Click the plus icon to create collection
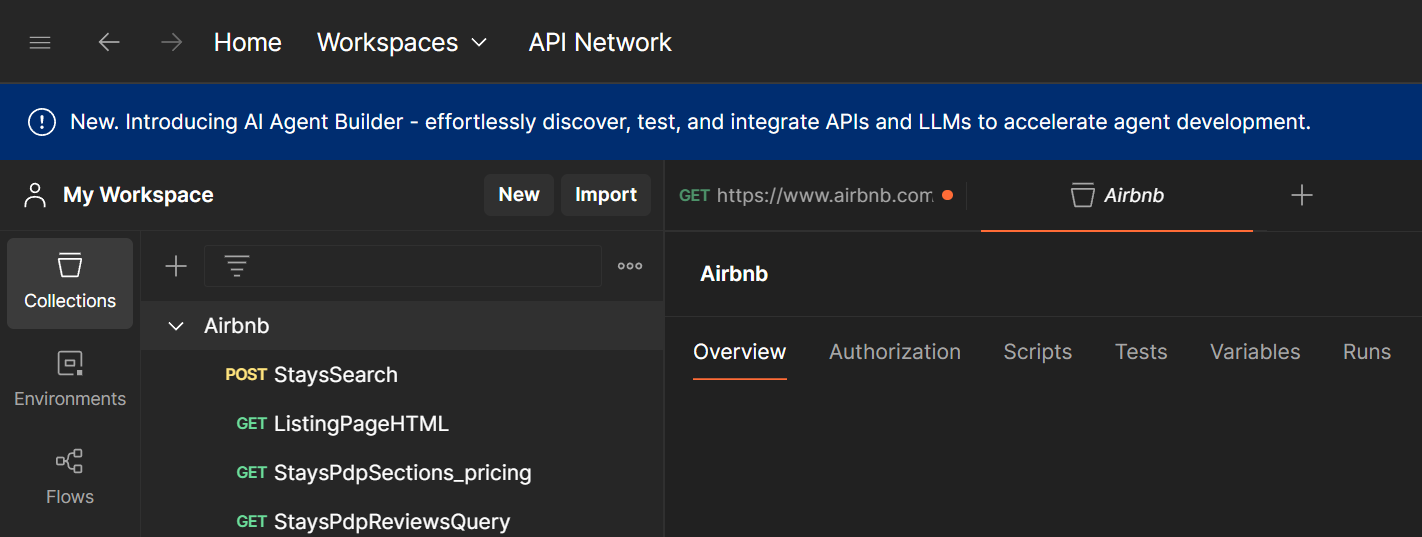Screen dimensions: 1422x537 176,266
